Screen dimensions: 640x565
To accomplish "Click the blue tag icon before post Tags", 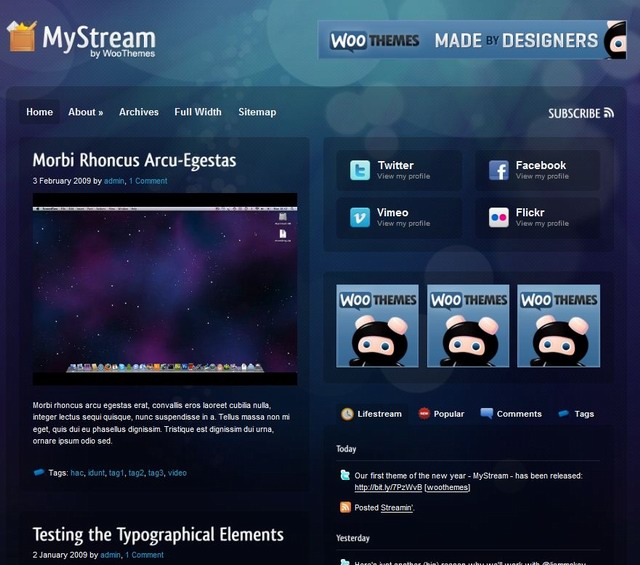I will (39, 472).
